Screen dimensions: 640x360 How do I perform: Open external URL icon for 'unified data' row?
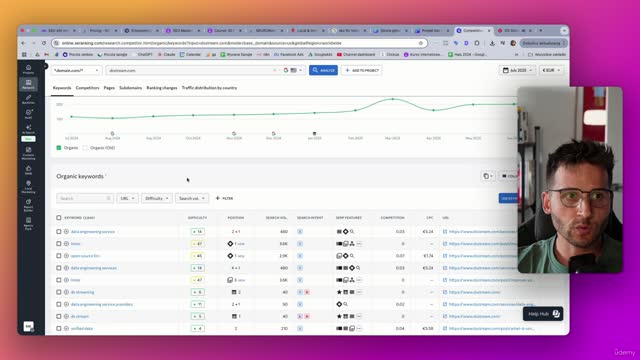[445, 328]
